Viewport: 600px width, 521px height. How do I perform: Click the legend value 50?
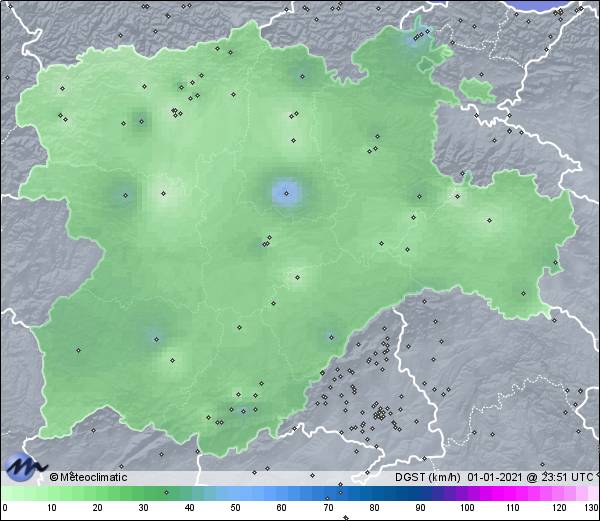coord(235,508)
